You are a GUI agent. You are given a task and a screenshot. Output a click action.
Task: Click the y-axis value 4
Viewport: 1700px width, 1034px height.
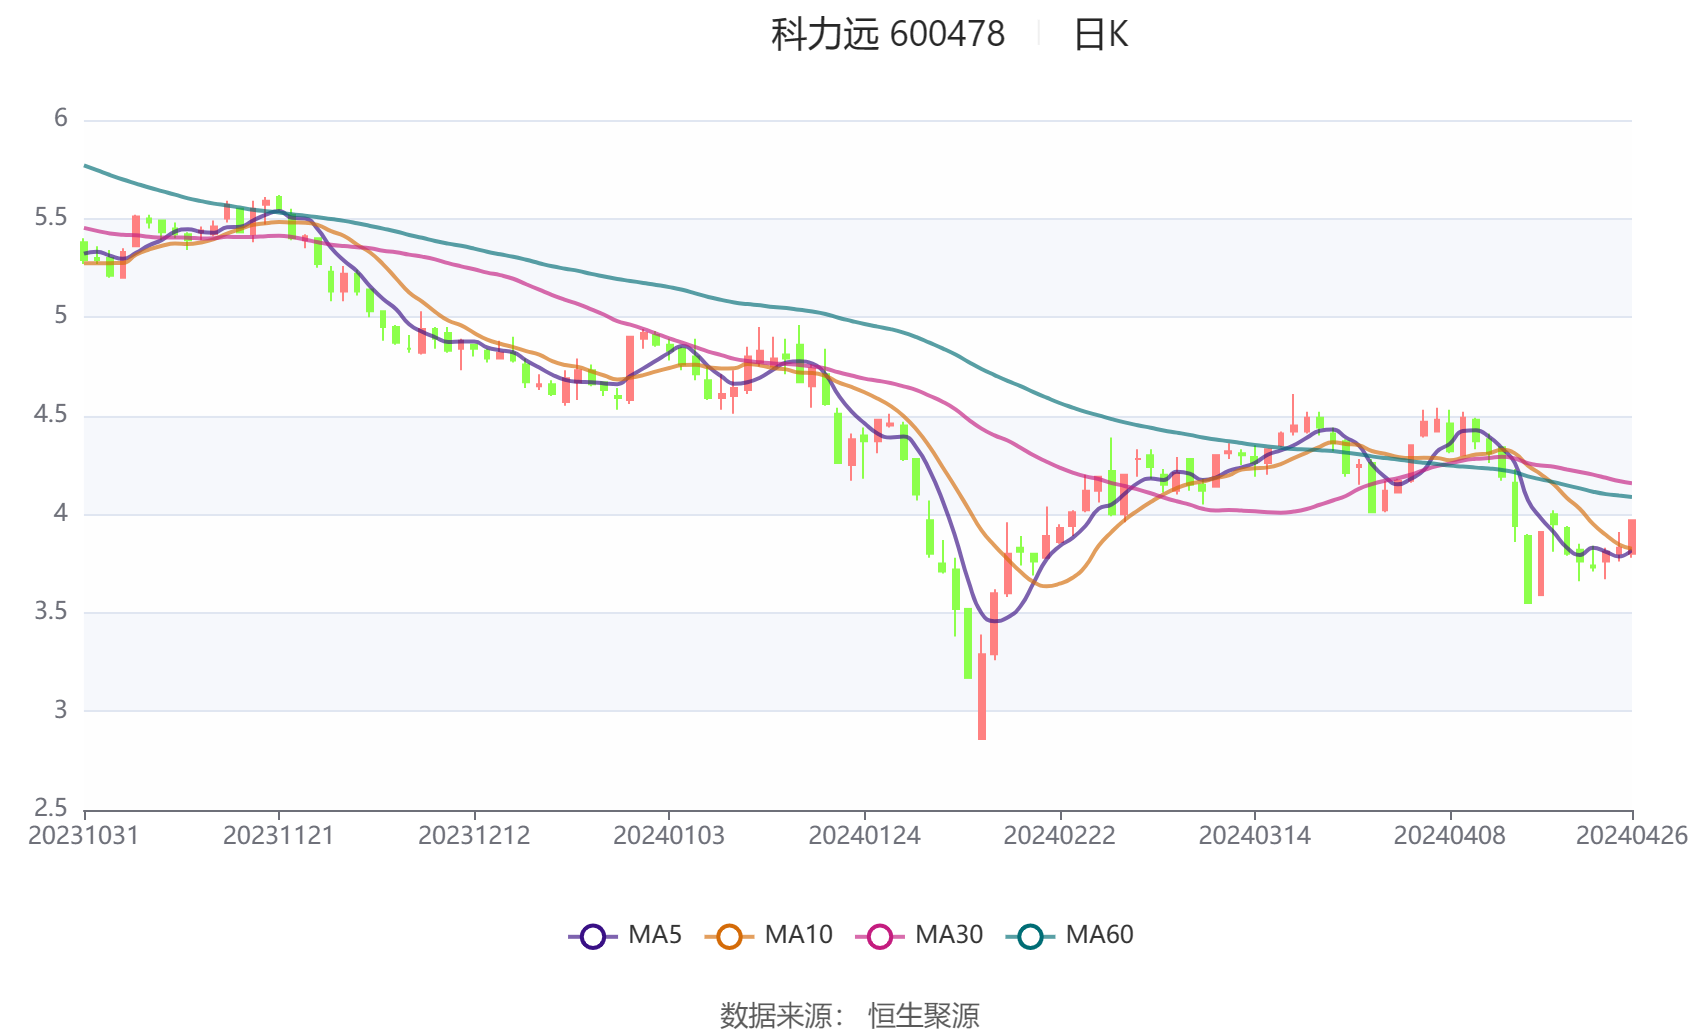60,513
